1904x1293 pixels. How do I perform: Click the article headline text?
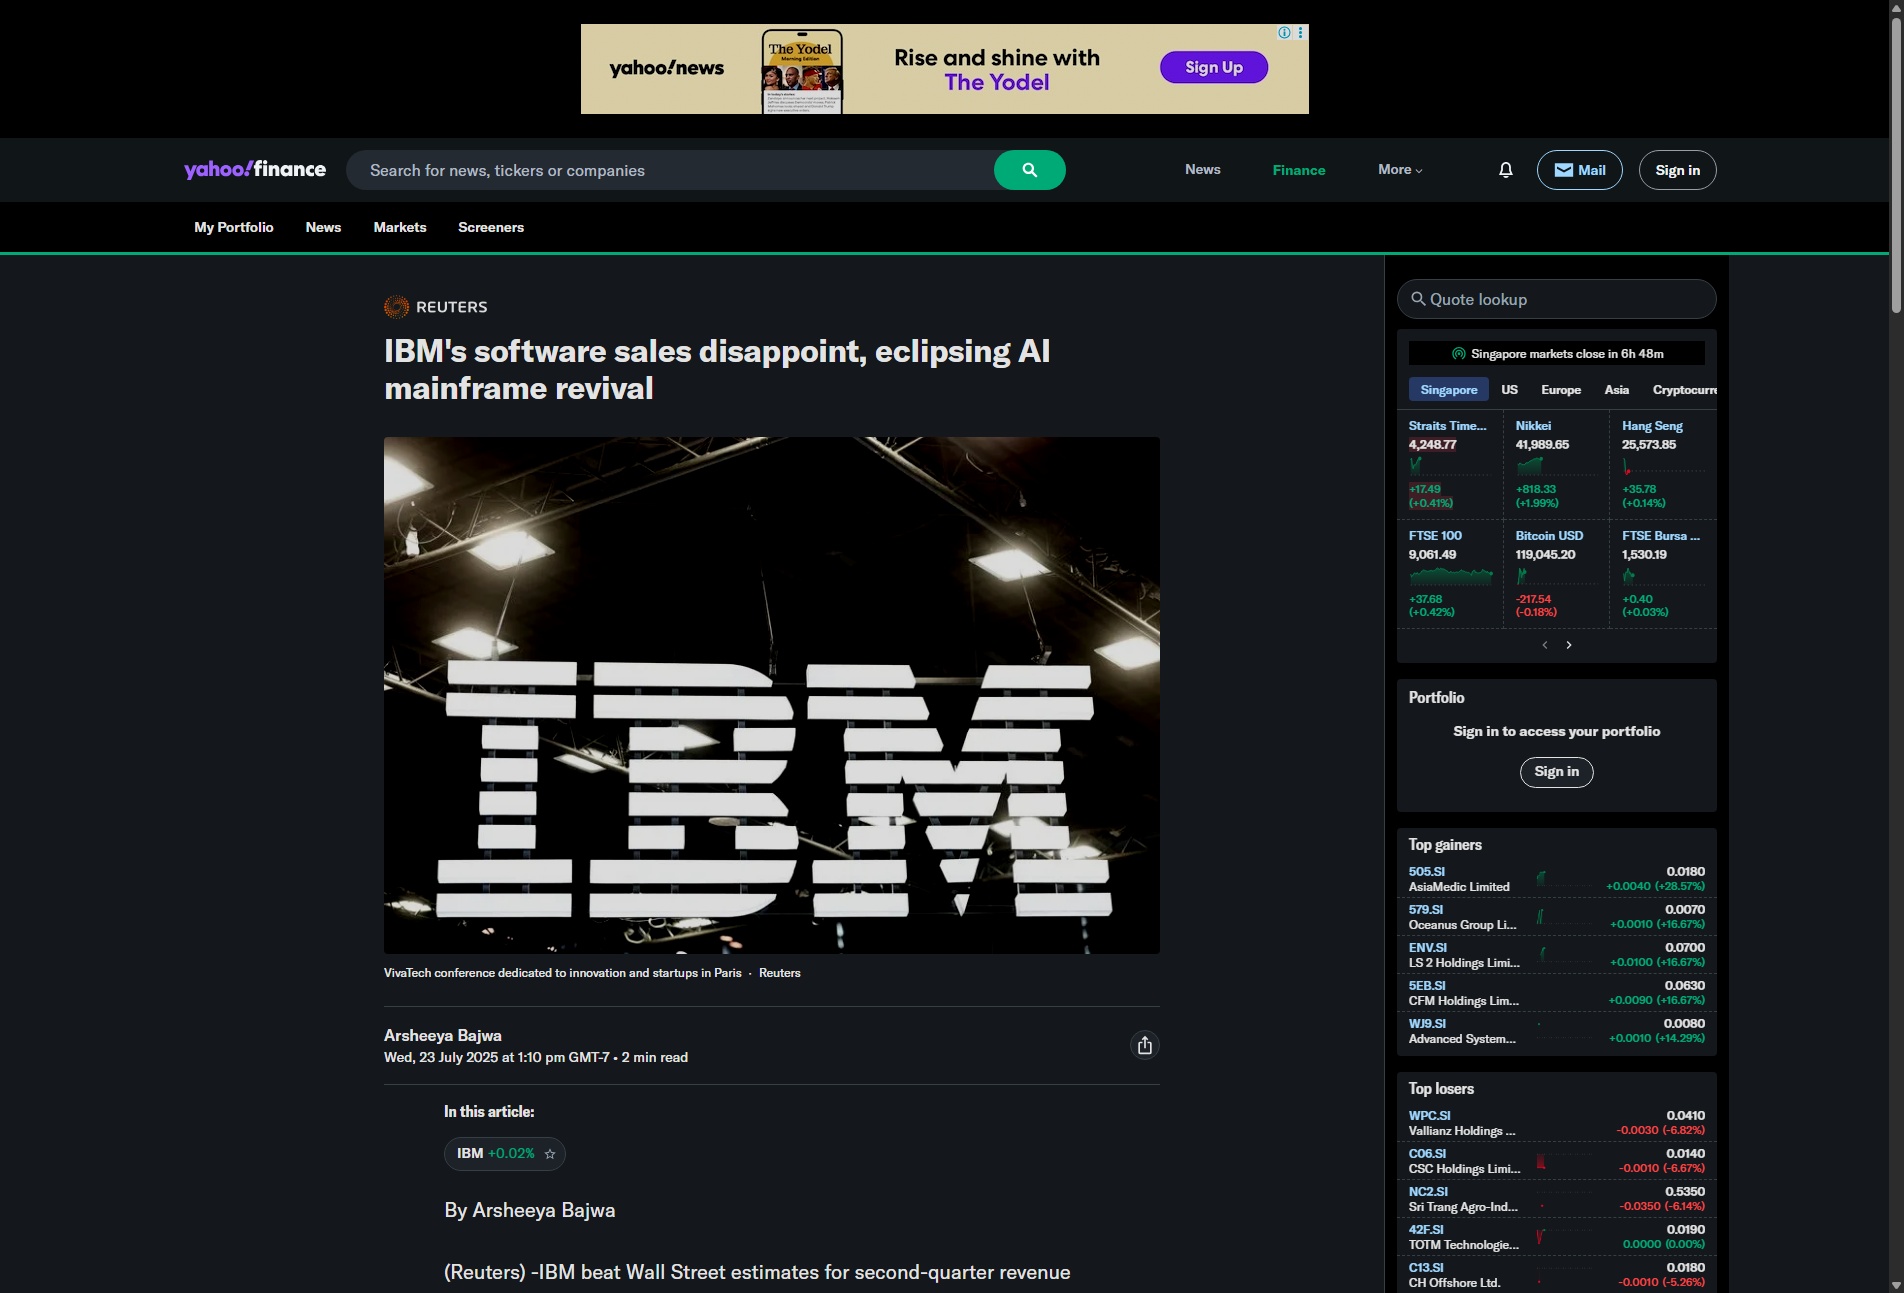click(x=717, y=370)
